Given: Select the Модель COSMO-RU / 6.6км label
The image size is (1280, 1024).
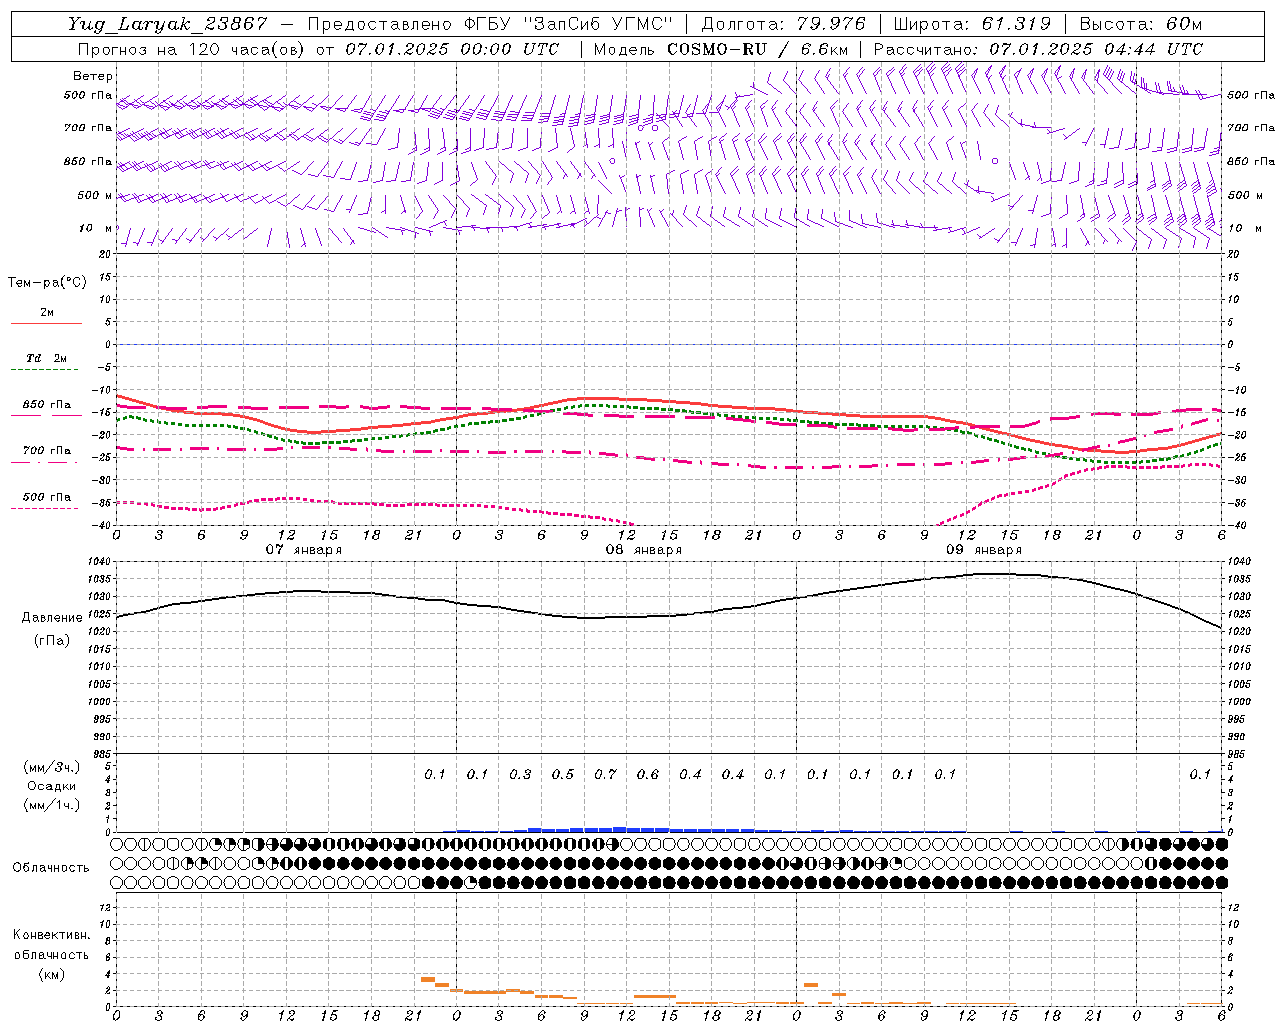Looking at the screenshot, I should tap(720, 49).
